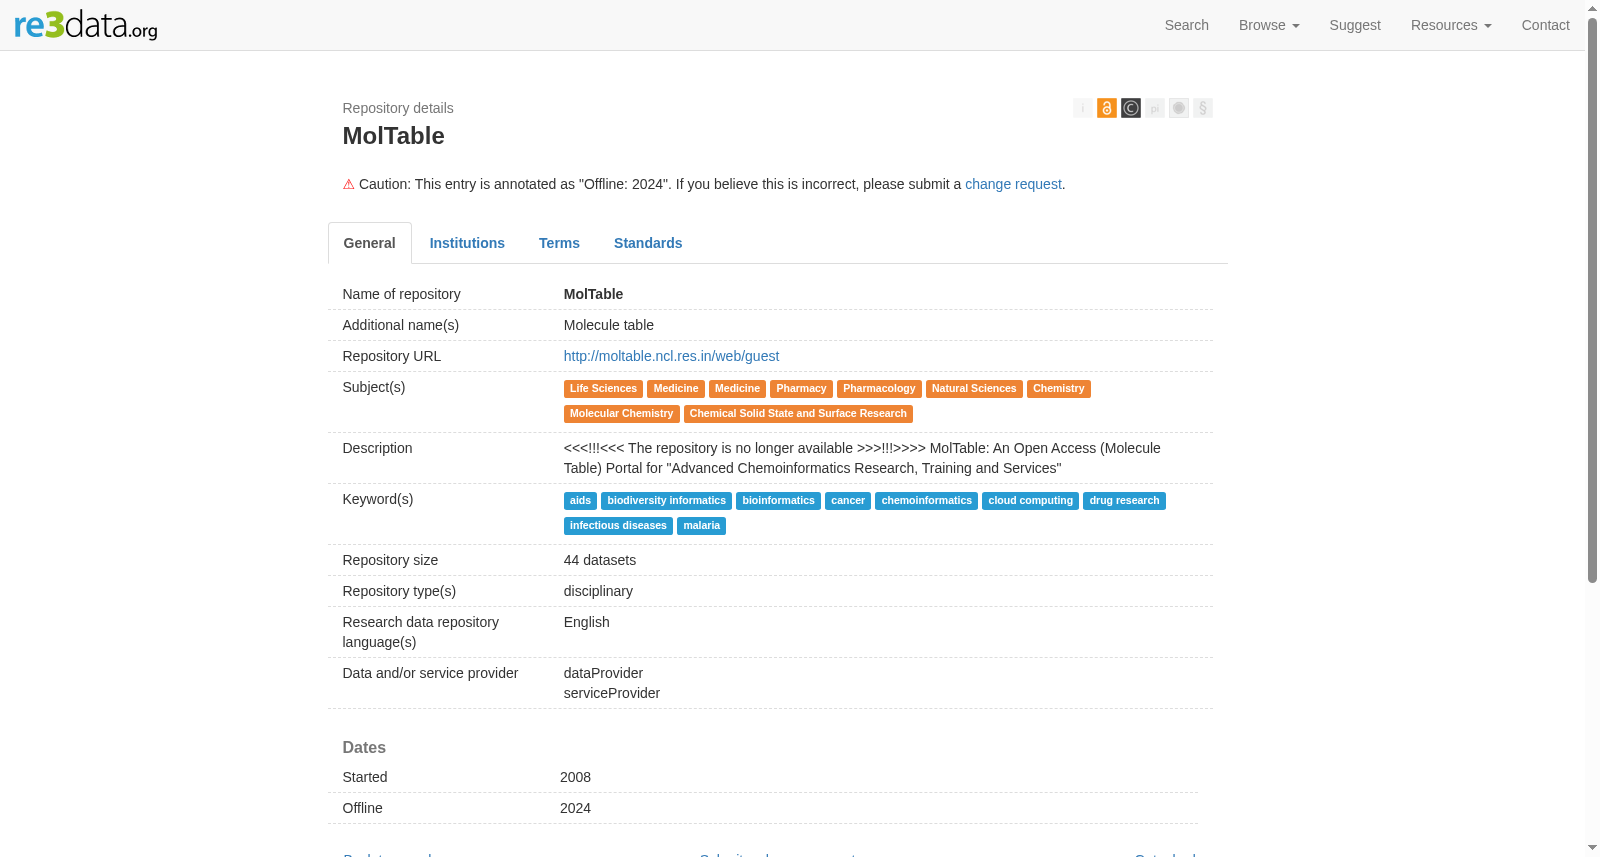Select the 'infectious diseases' keyword tag

pyautogui.click(x=618, y=526)
